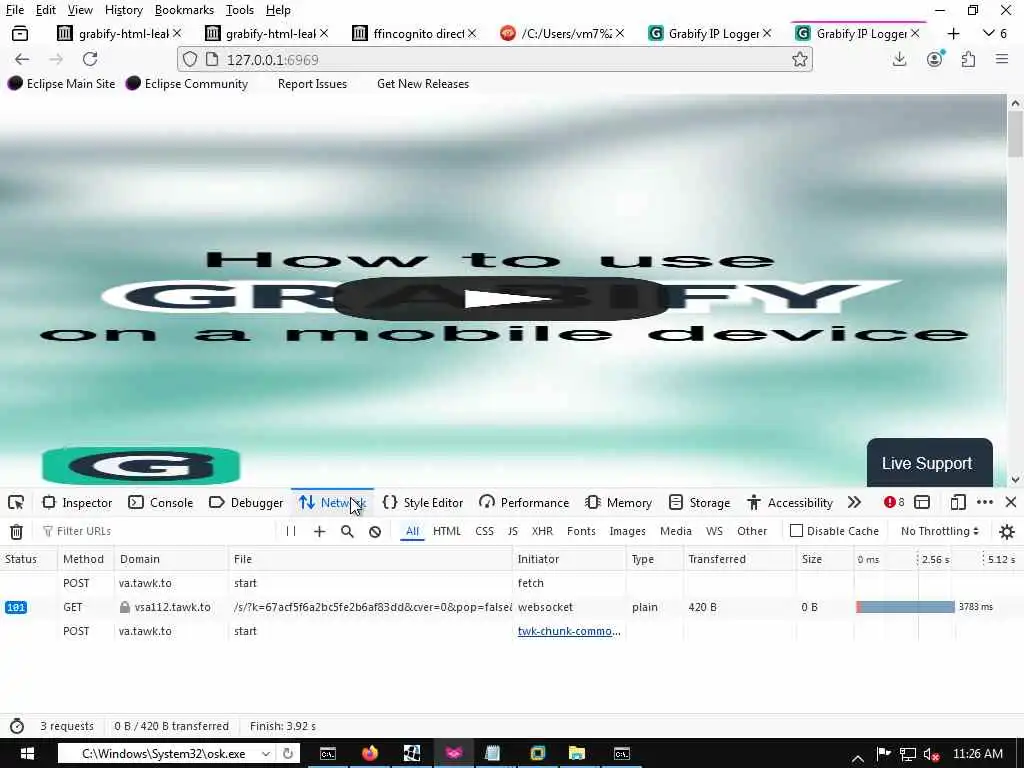
Task: Open Eclipse Main Site bookmark
Action: tap(61, 84)
